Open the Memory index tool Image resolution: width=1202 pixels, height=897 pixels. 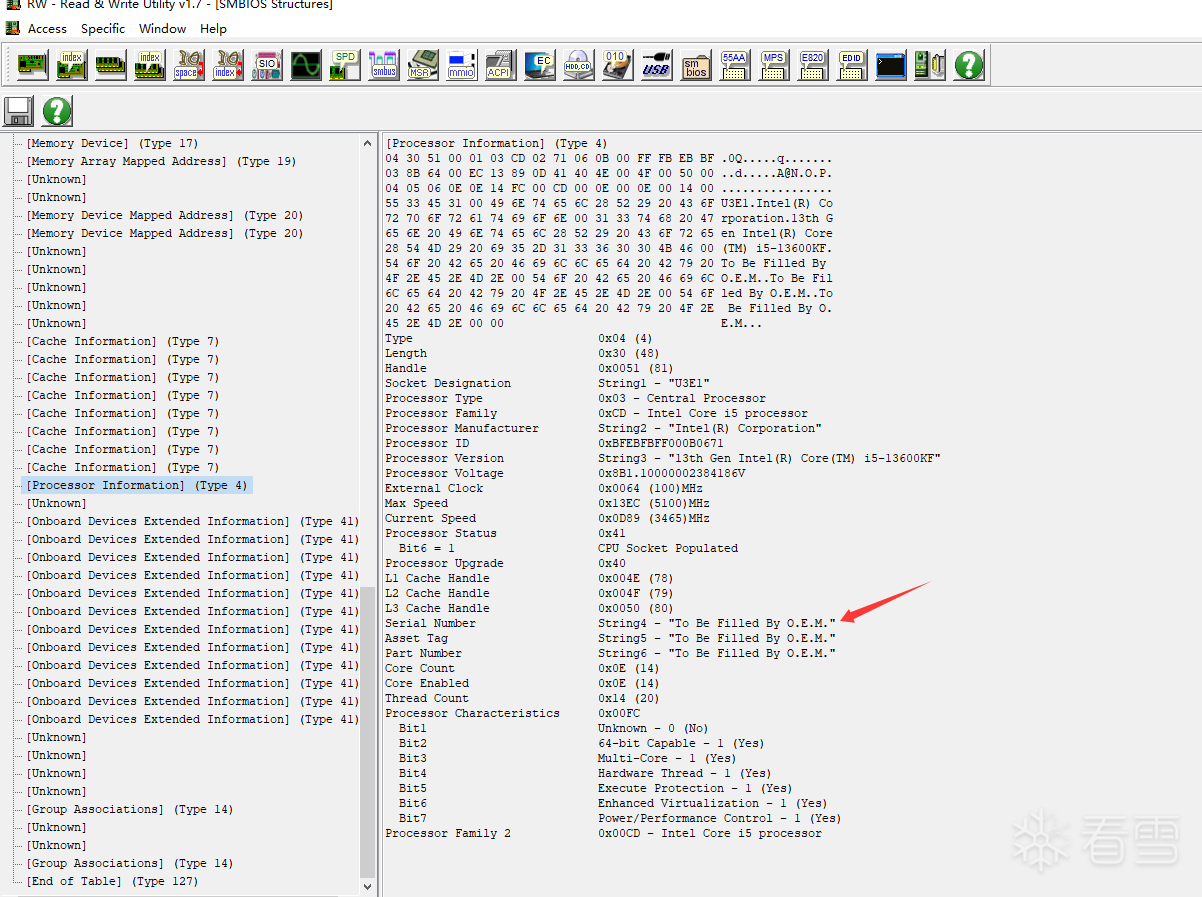tap(149, 66)
